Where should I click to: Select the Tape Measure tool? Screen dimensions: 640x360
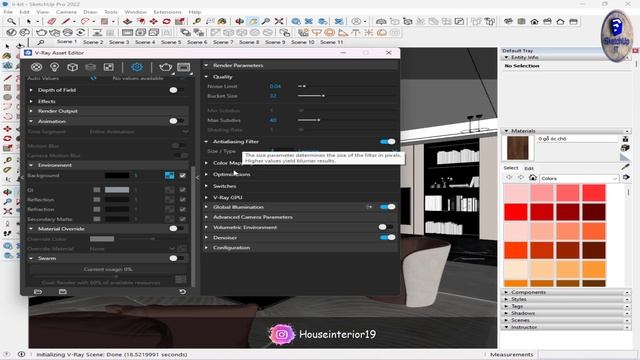point(197,21)
